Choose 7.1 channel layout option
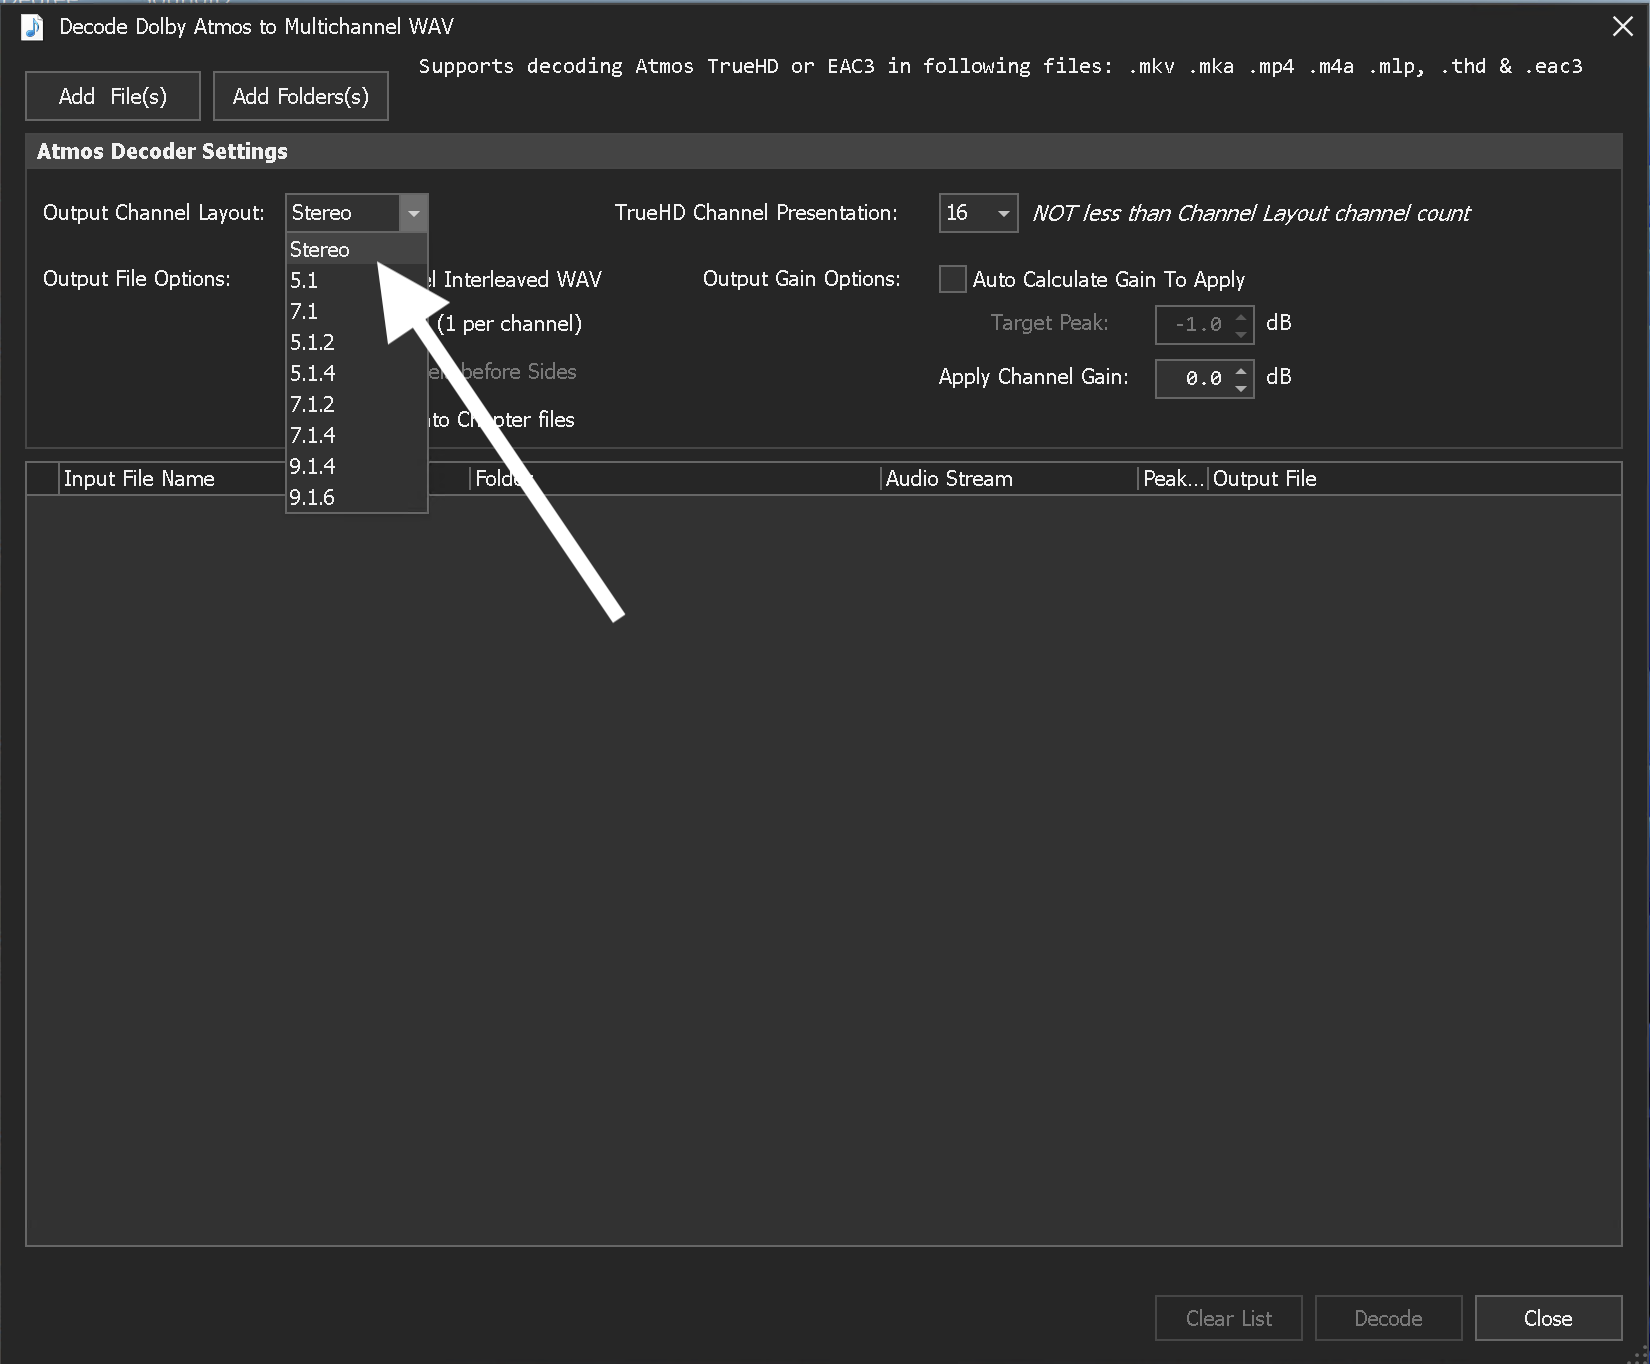1650x1364 pixels. click(357, 311)
